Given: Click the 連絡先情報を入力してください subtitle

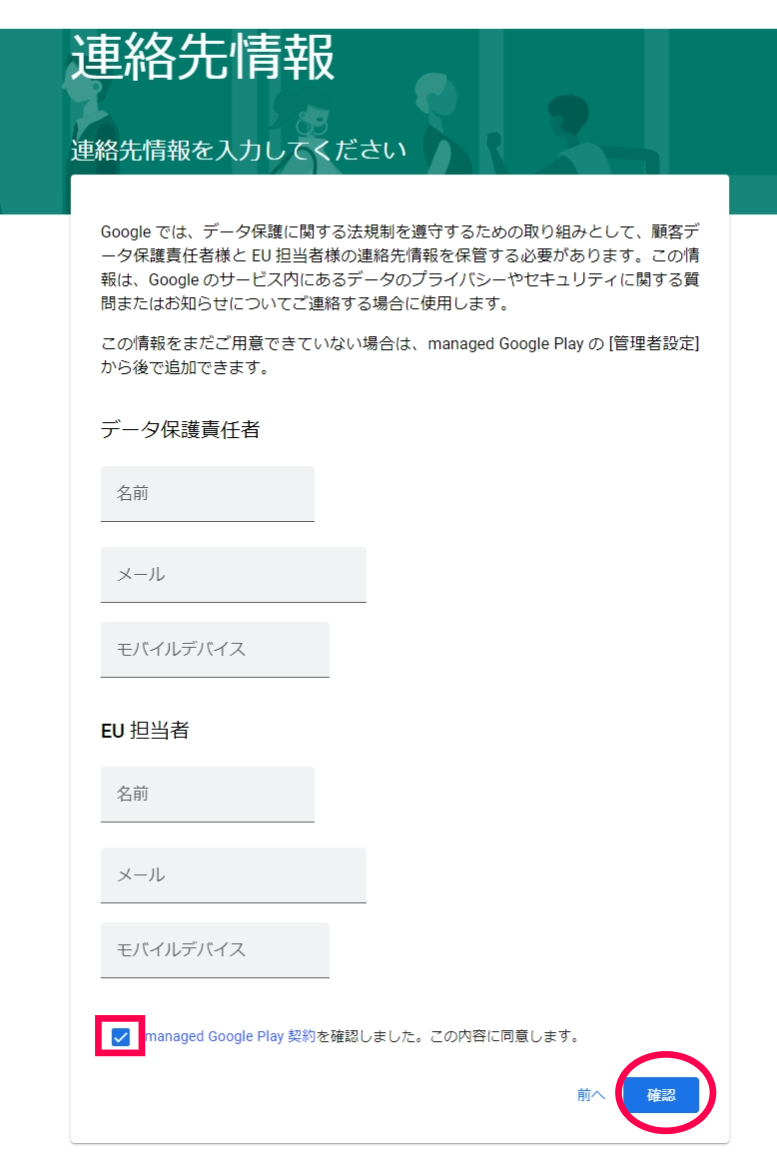Looking at the screenshot, I should pos(238,150).
